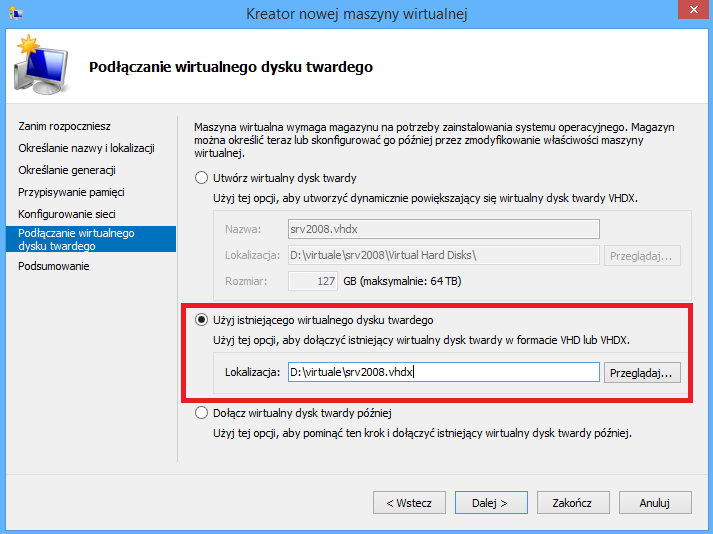713x534 pixels.
Task: Switch to 'Przypisywanie pamięci' step
Action: pyautogui.click(x=71, y=192)
